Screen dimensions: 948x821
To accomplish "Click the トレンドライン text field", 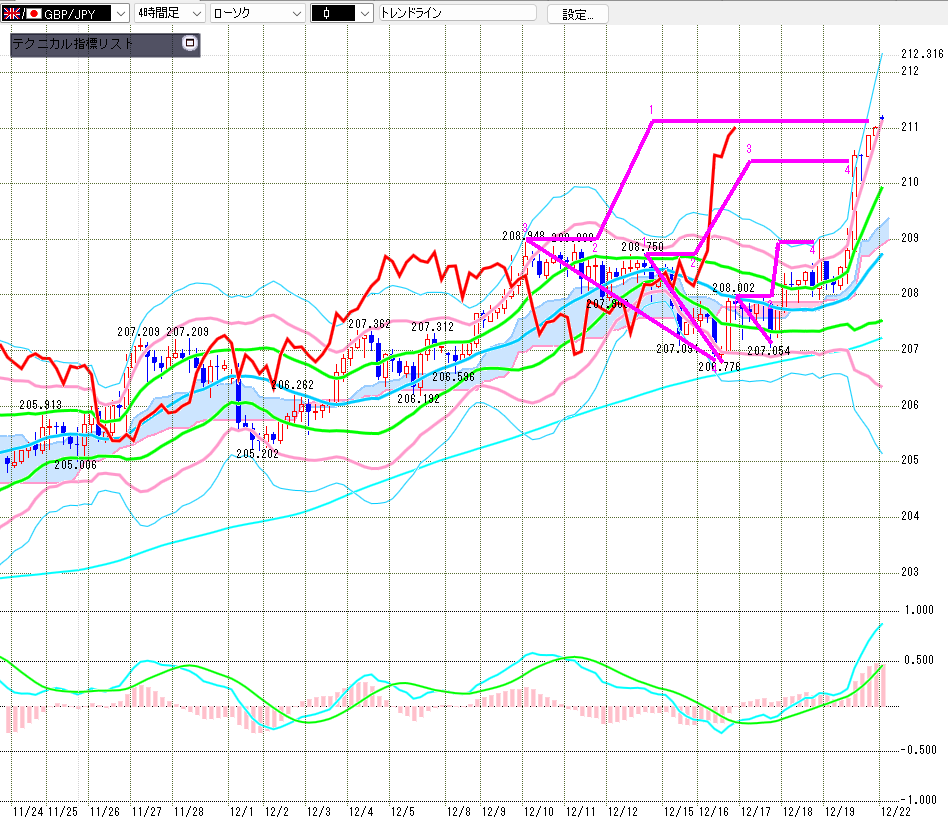I will pos(456,13).
